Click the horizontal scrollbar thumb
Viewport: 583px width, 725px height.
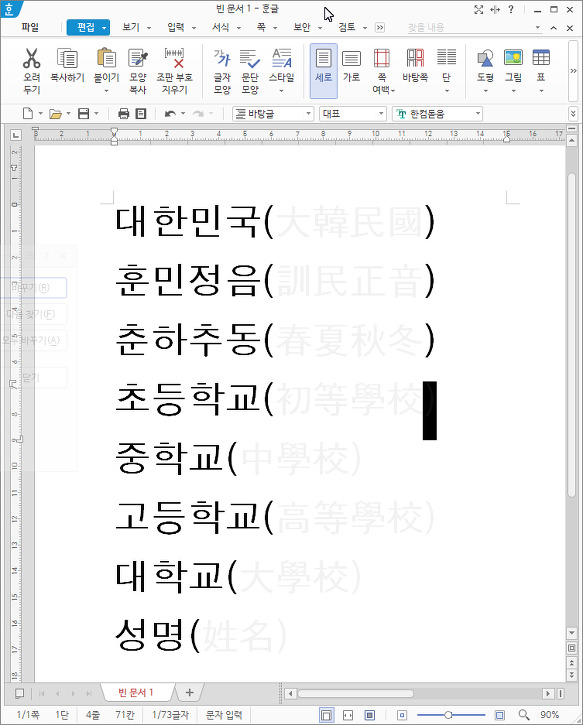click(x=355, y=694)
